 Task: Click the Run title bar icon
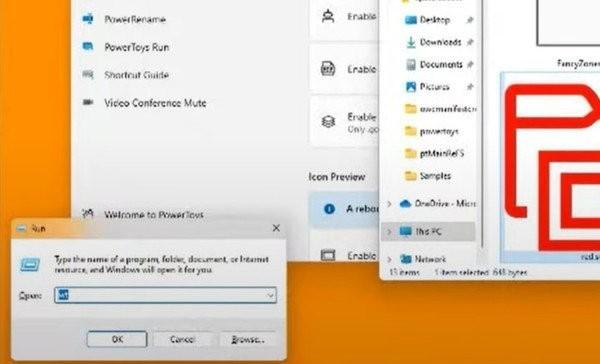(x=21, y=229)
